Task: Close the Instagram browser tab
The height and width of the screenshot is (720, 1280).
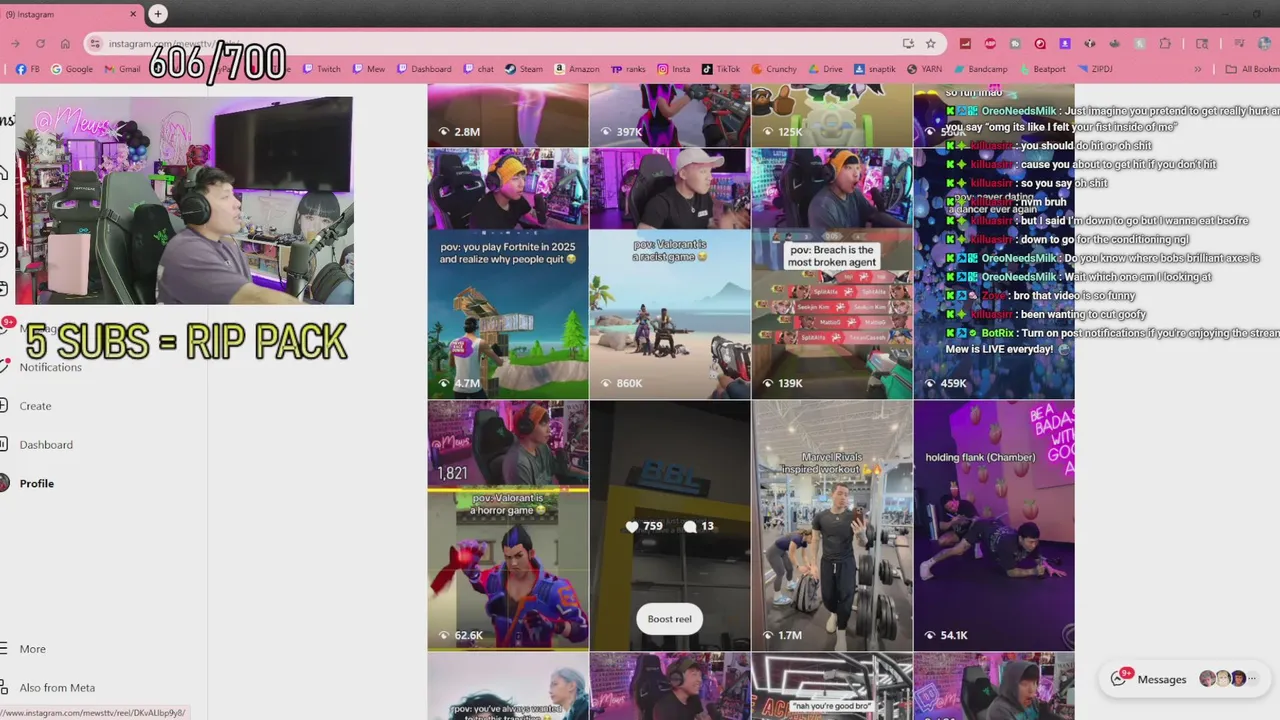Action: [134, 14]
